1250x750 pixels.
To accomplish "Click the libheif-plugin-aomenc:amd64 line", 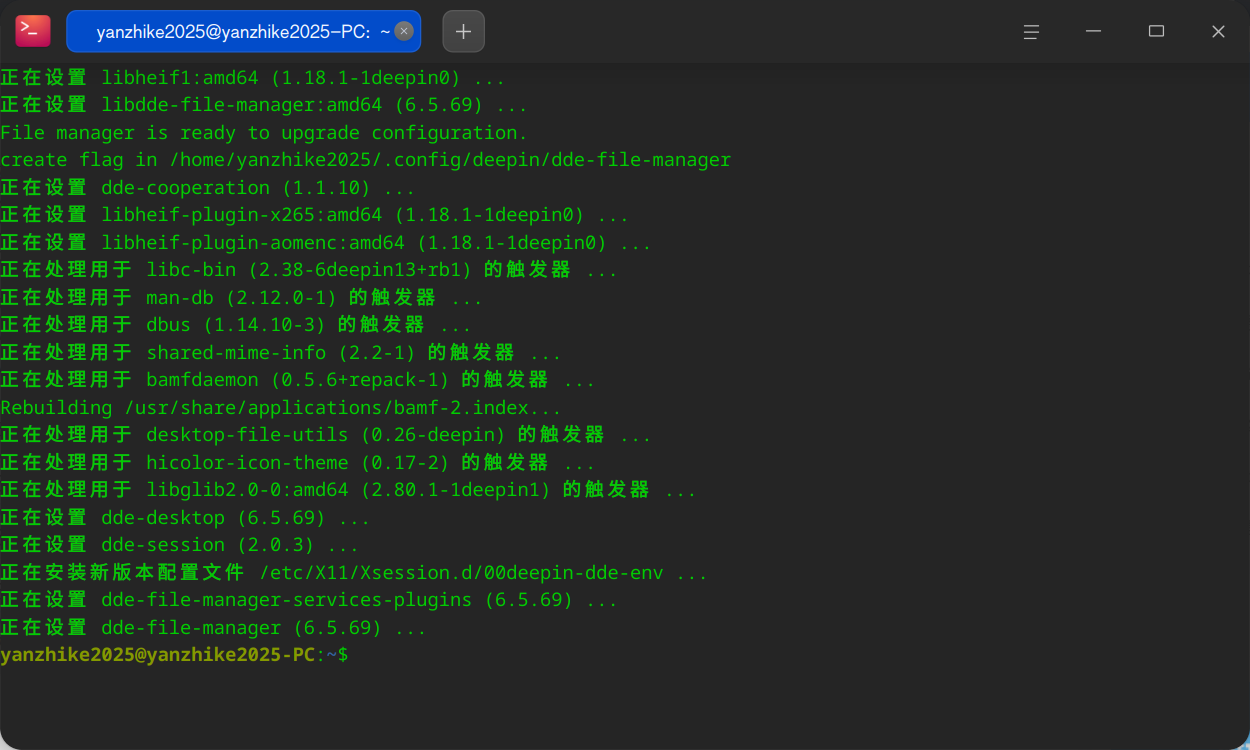I will 326,243.
